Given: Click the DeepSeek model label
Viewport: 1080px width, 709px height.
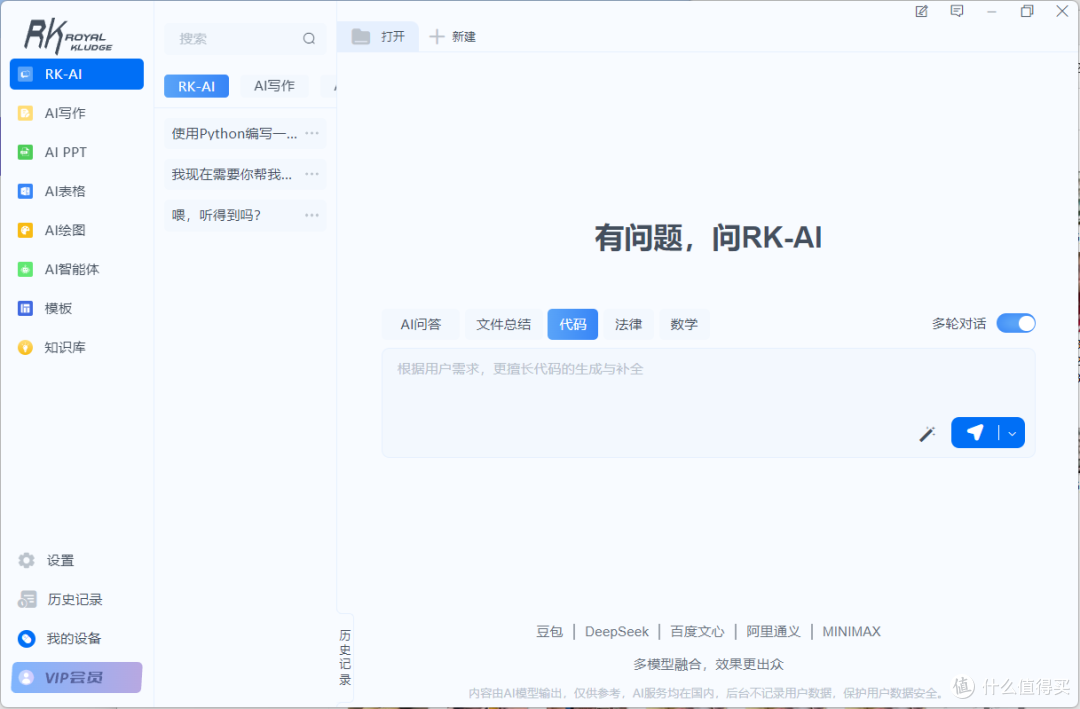Looking at the screenshot, I should point(616,631).
